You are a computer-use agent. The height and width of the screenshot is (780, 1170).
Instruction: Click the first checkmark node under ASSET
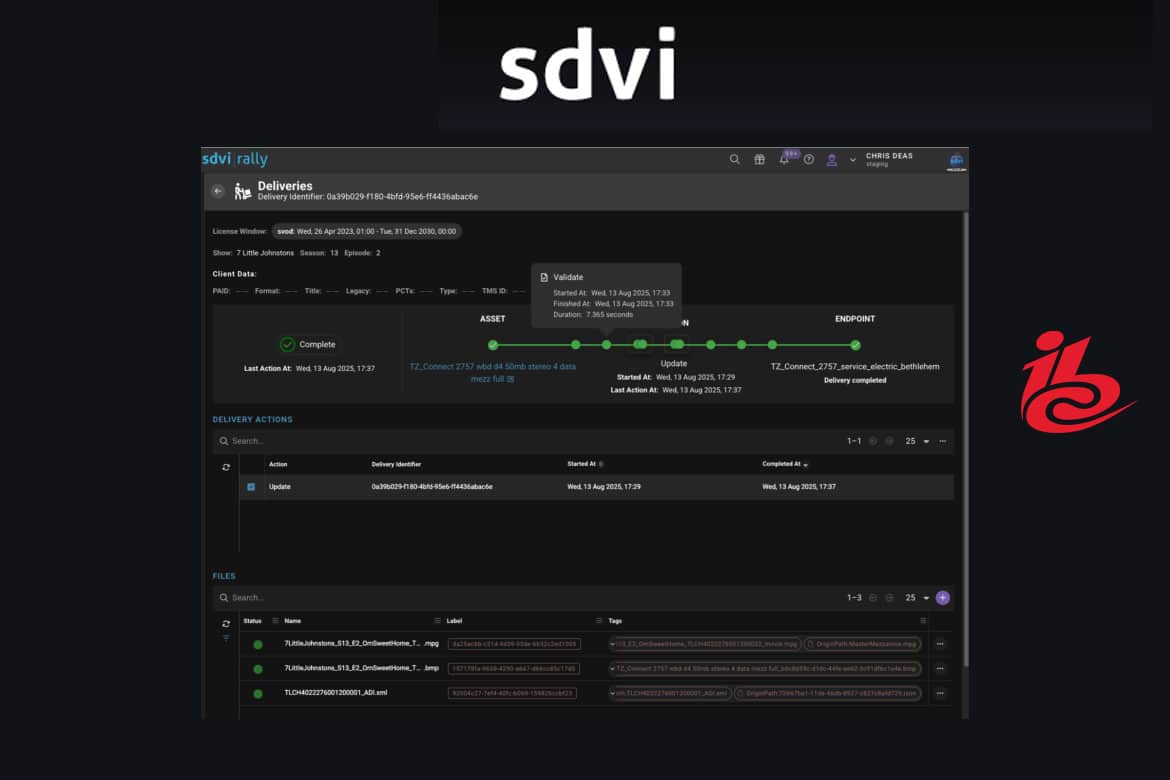[x=492, y=345]
